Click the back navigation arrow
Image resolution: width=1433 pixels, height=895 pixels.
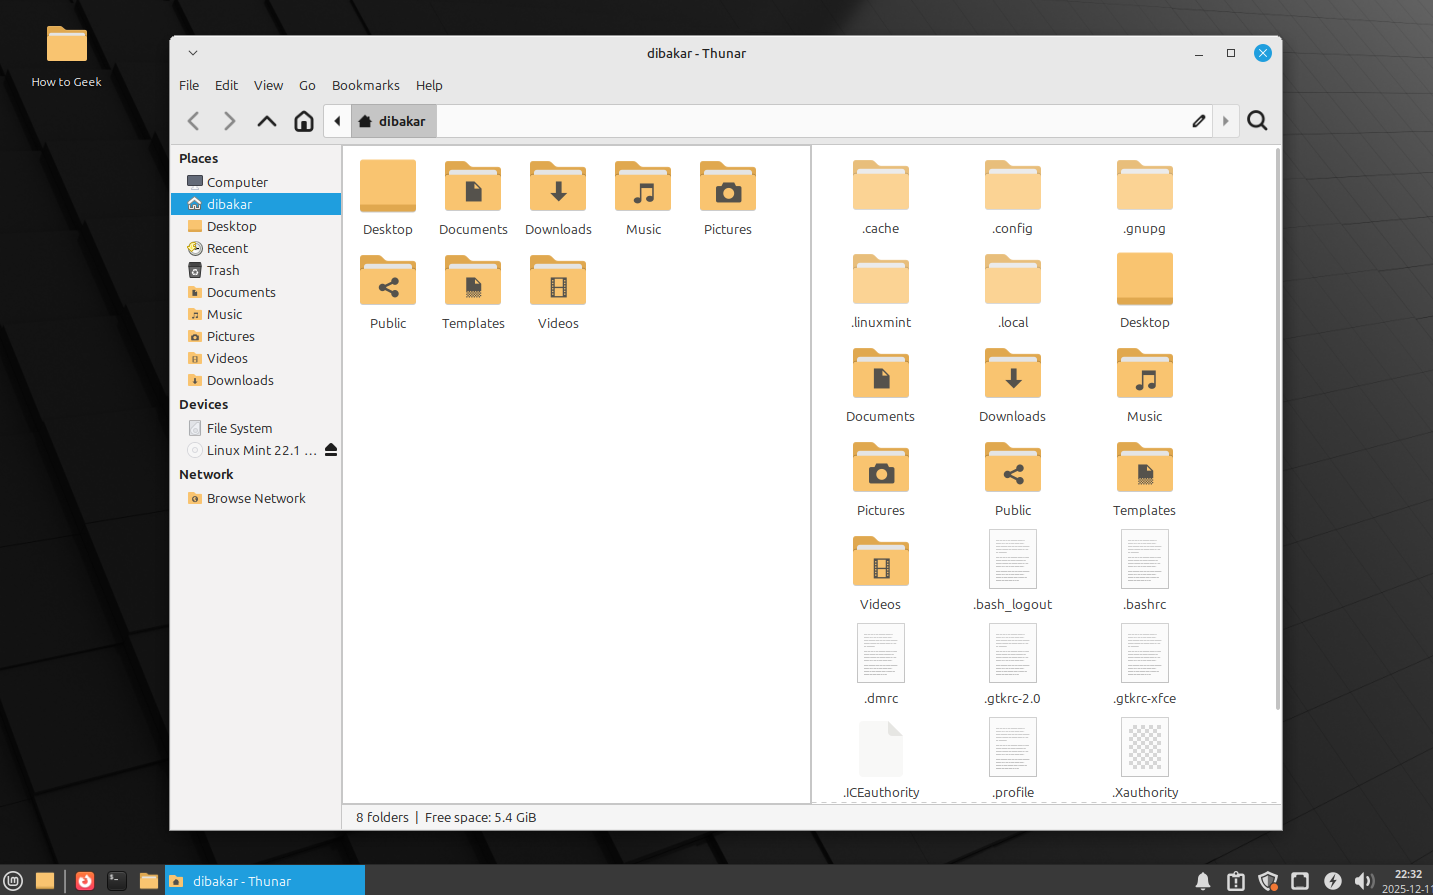[194, 121]
